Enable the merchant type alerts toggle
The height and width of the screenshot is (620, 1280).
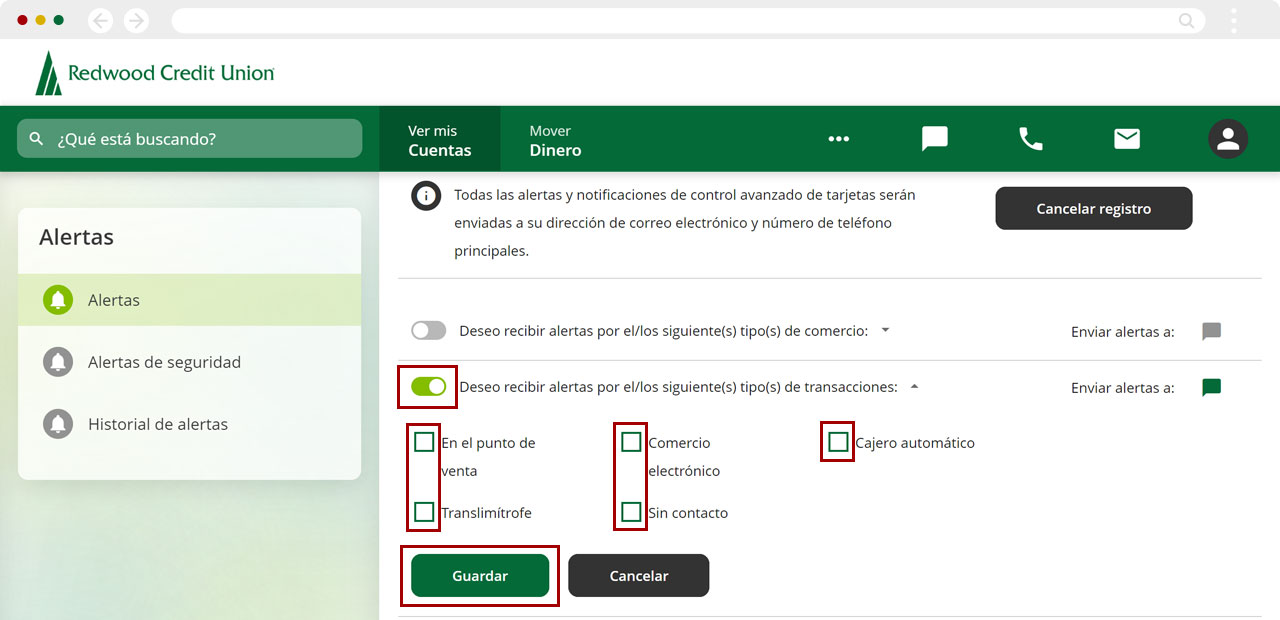428,331
